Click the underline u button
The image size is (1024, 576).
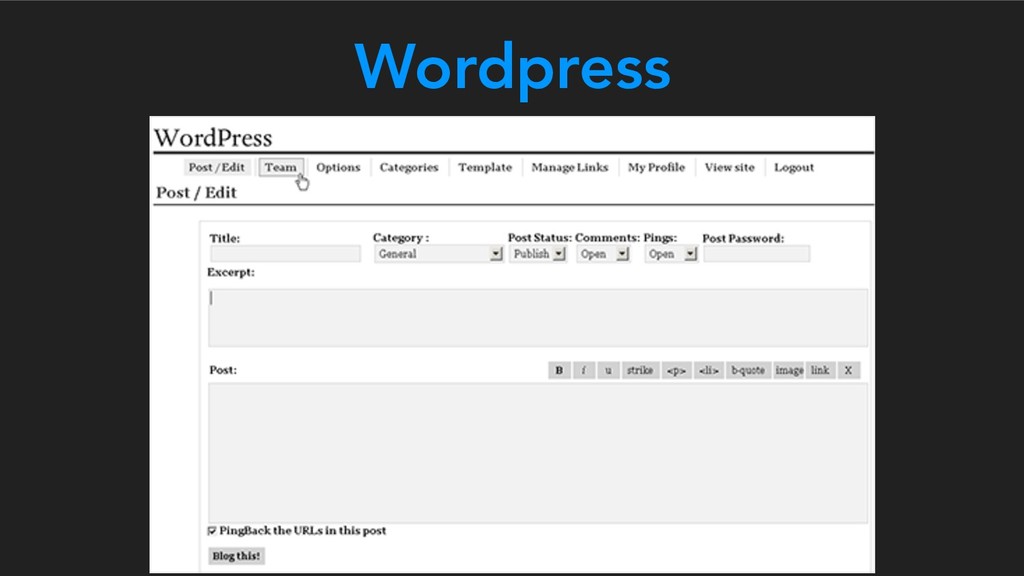pos(608,370)
